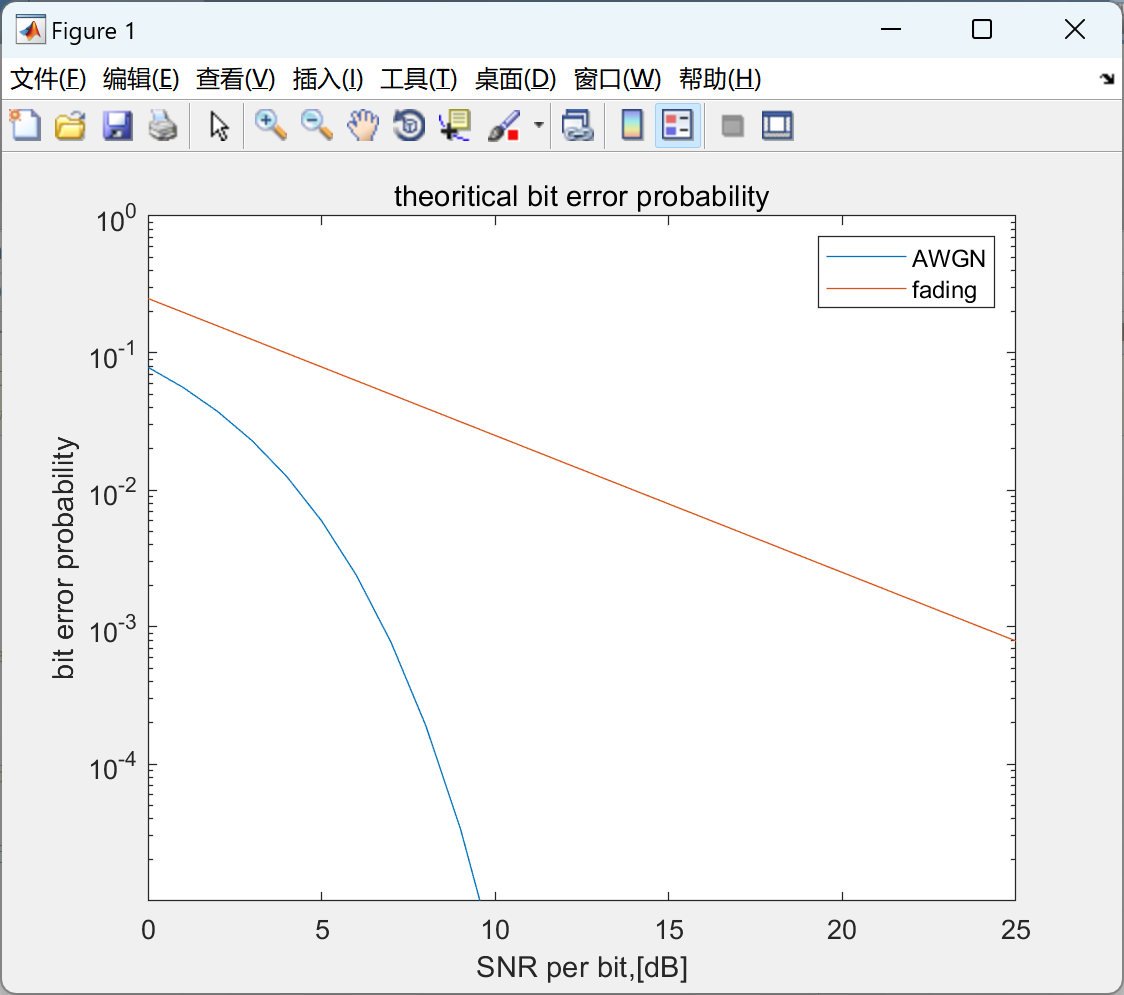
Task: Select the Edit Plot arrow tool
Action: [x=219, y=125]
